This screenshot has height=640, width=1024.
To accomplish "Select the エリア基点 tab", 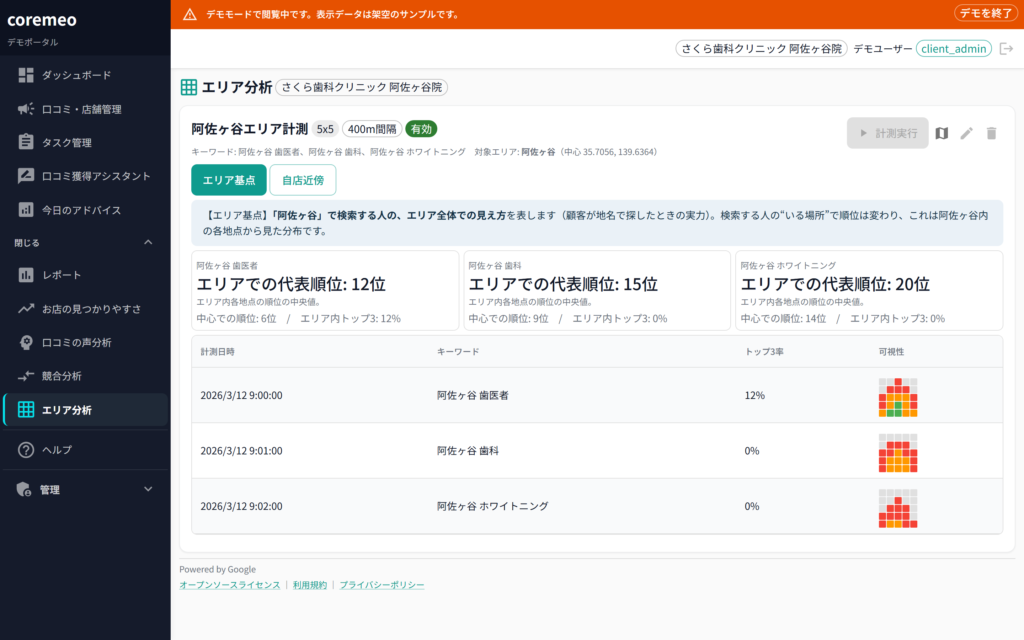I will tap(229, 180).
